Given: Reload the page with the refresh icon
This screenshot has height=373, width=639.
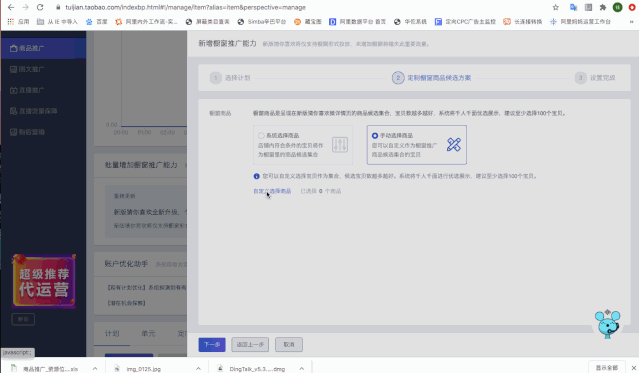Looking at the screenshot, I should pyautogui.click(x=40, y=7).
